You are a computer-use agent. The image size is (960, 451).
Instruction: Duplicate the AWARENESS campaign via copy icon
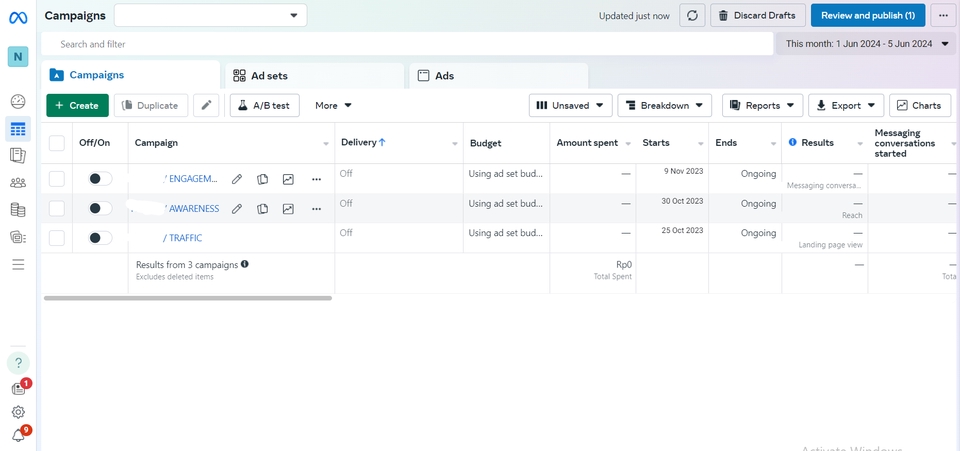pyautogui.click(x=263, y=209)
